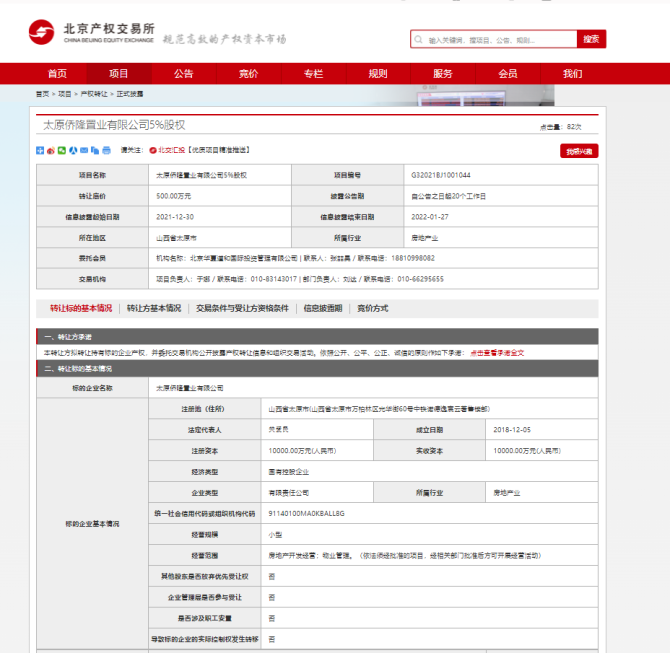Click the red 搜索 search button

click(x=591, y=39)
